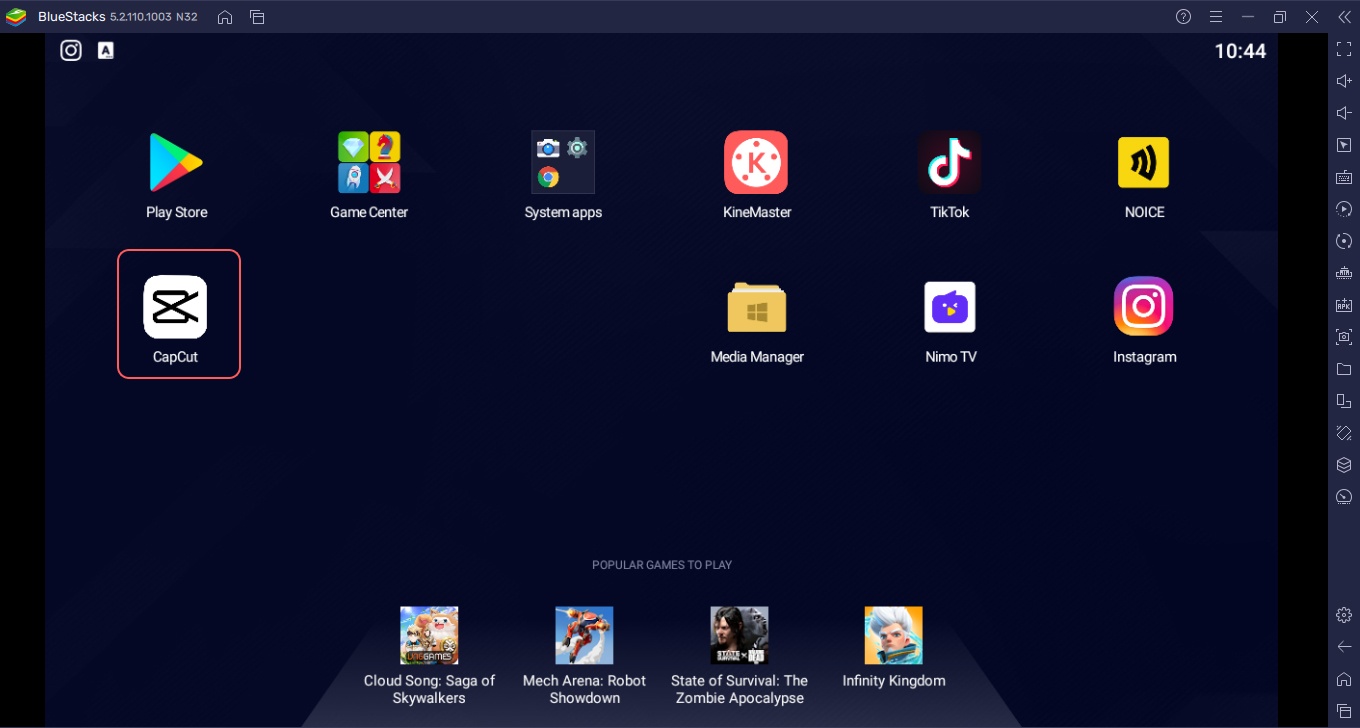Click the "Play Store" label text
The image size is (1360, 728).
tap(176, 212)
